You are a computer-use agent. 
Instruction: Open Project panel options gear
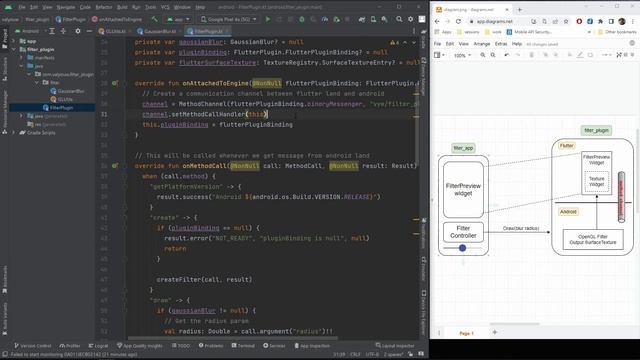click(x=78, y=31)
